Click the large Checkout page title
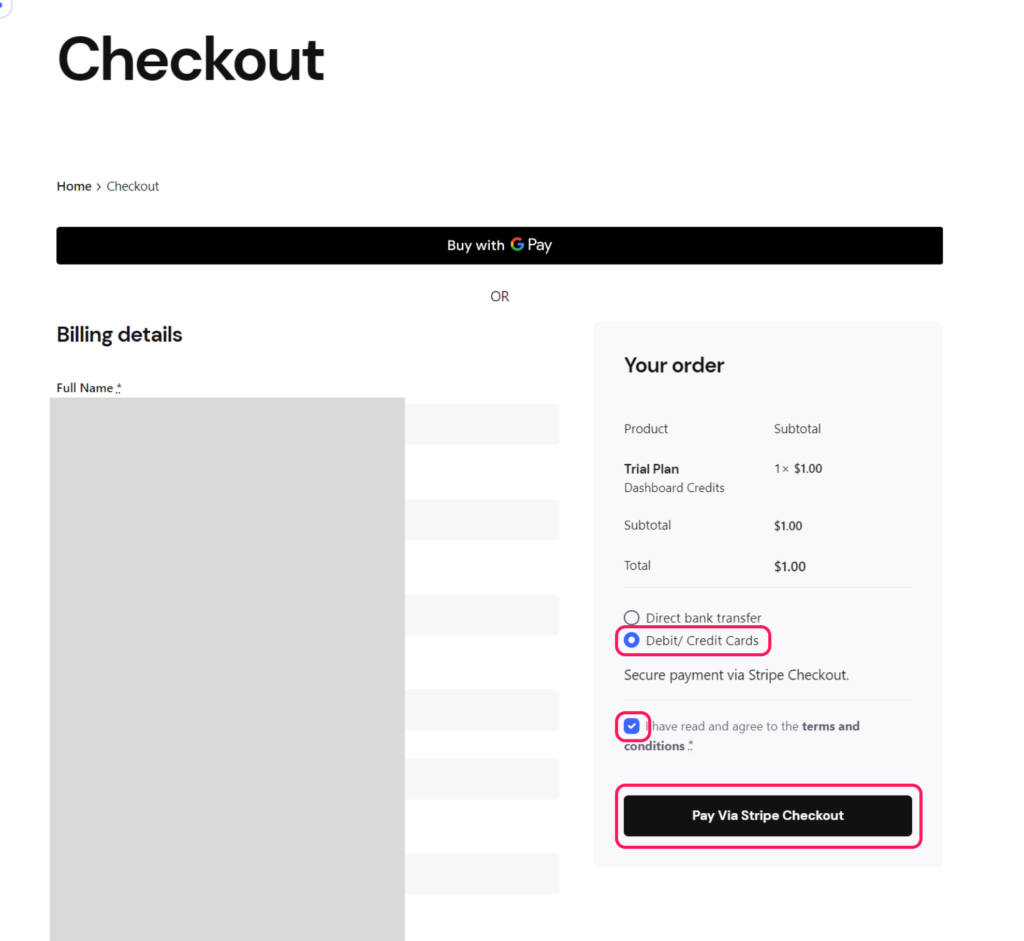1024x941 pixels. click(191, 59)
